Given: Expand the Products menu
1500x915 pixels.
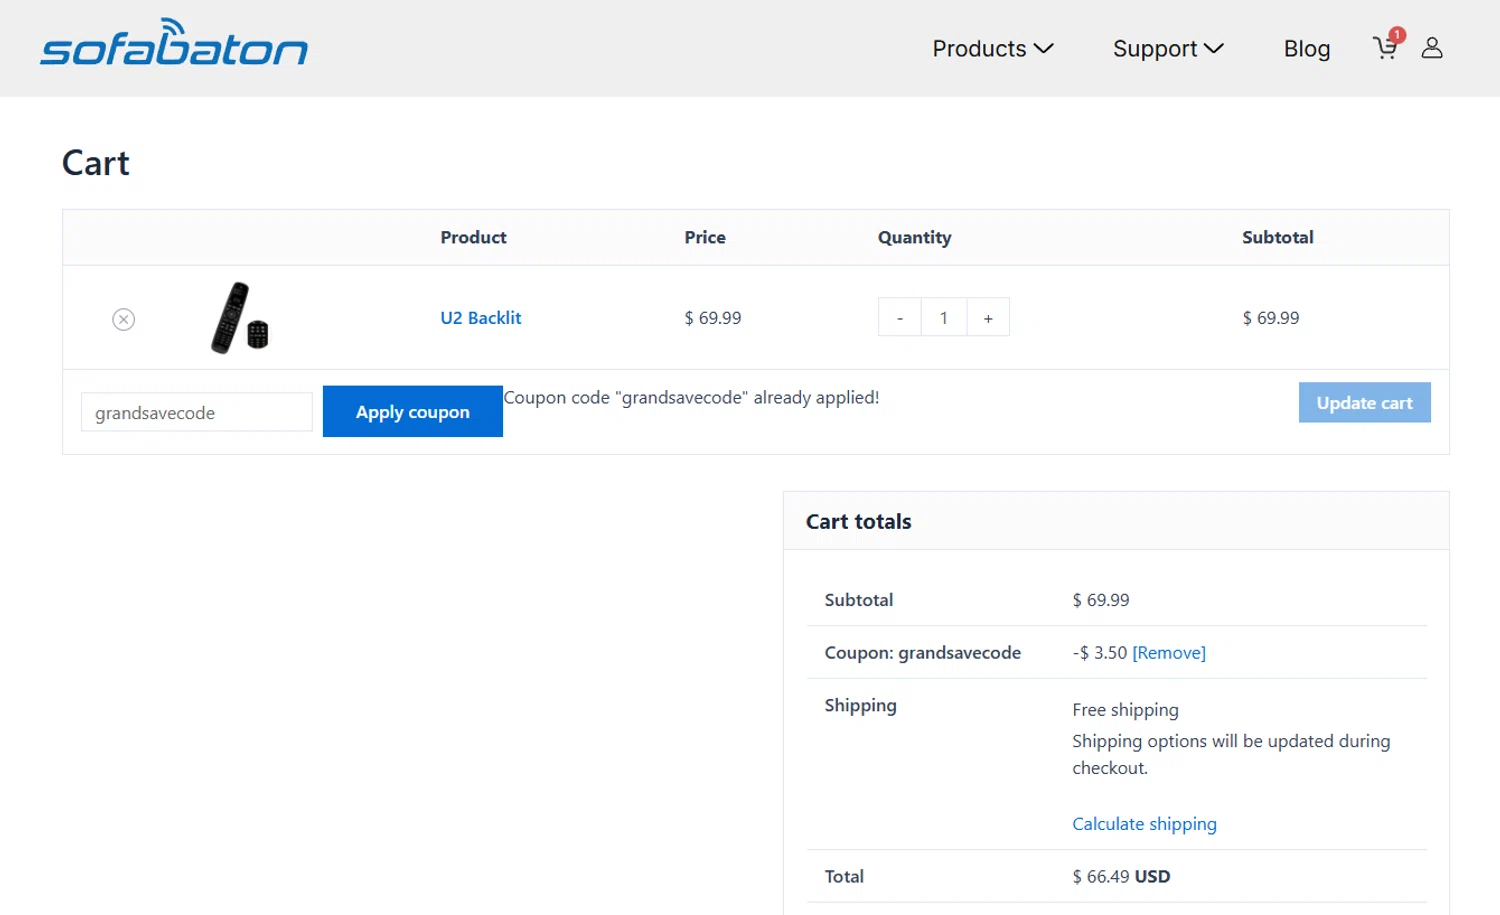Looking at the screenshot, I should click(993, 48).
